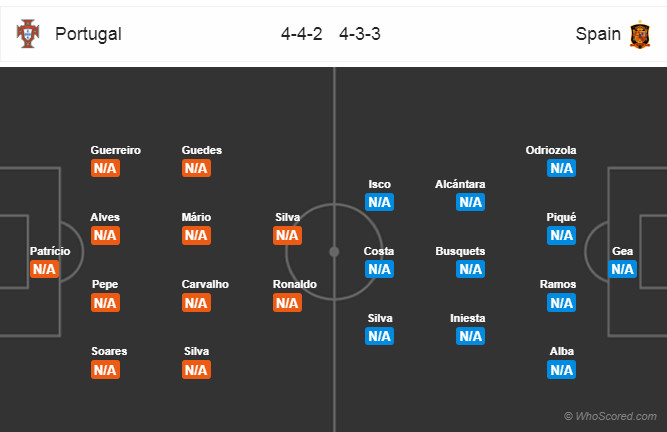Click Guerreiro's orange rating badge

point(105,168)
